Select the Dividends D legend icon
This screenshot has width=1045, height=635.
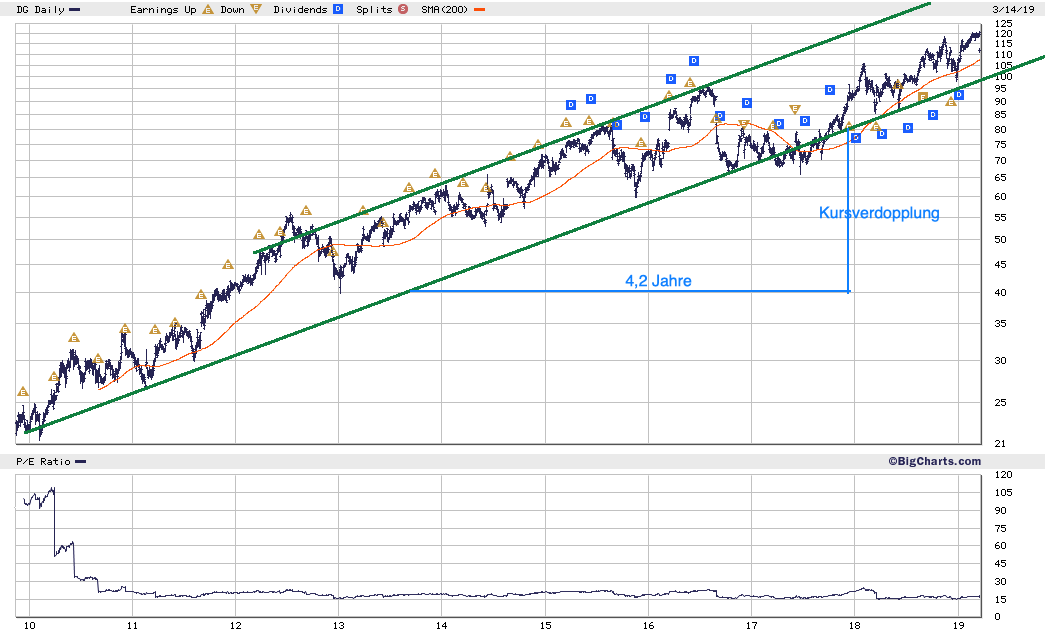coord(339,9)
